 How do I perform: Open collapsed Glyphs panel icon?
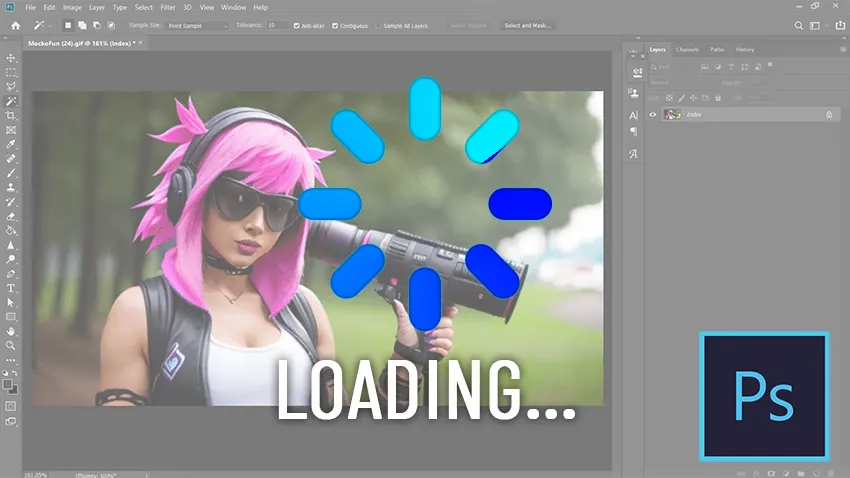coord(633,154)
